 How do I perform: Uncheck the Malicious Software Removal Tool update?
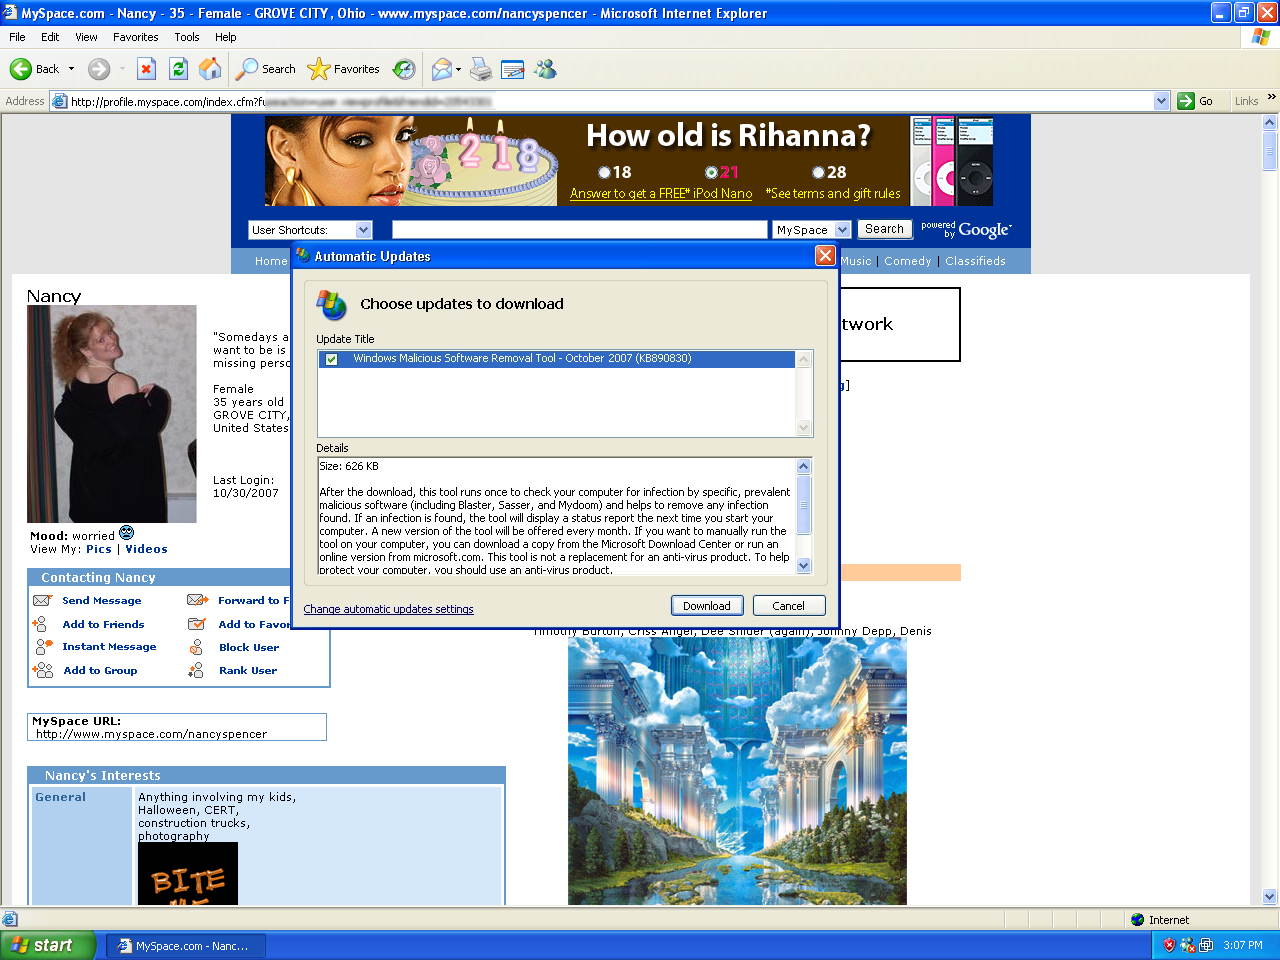331,359
